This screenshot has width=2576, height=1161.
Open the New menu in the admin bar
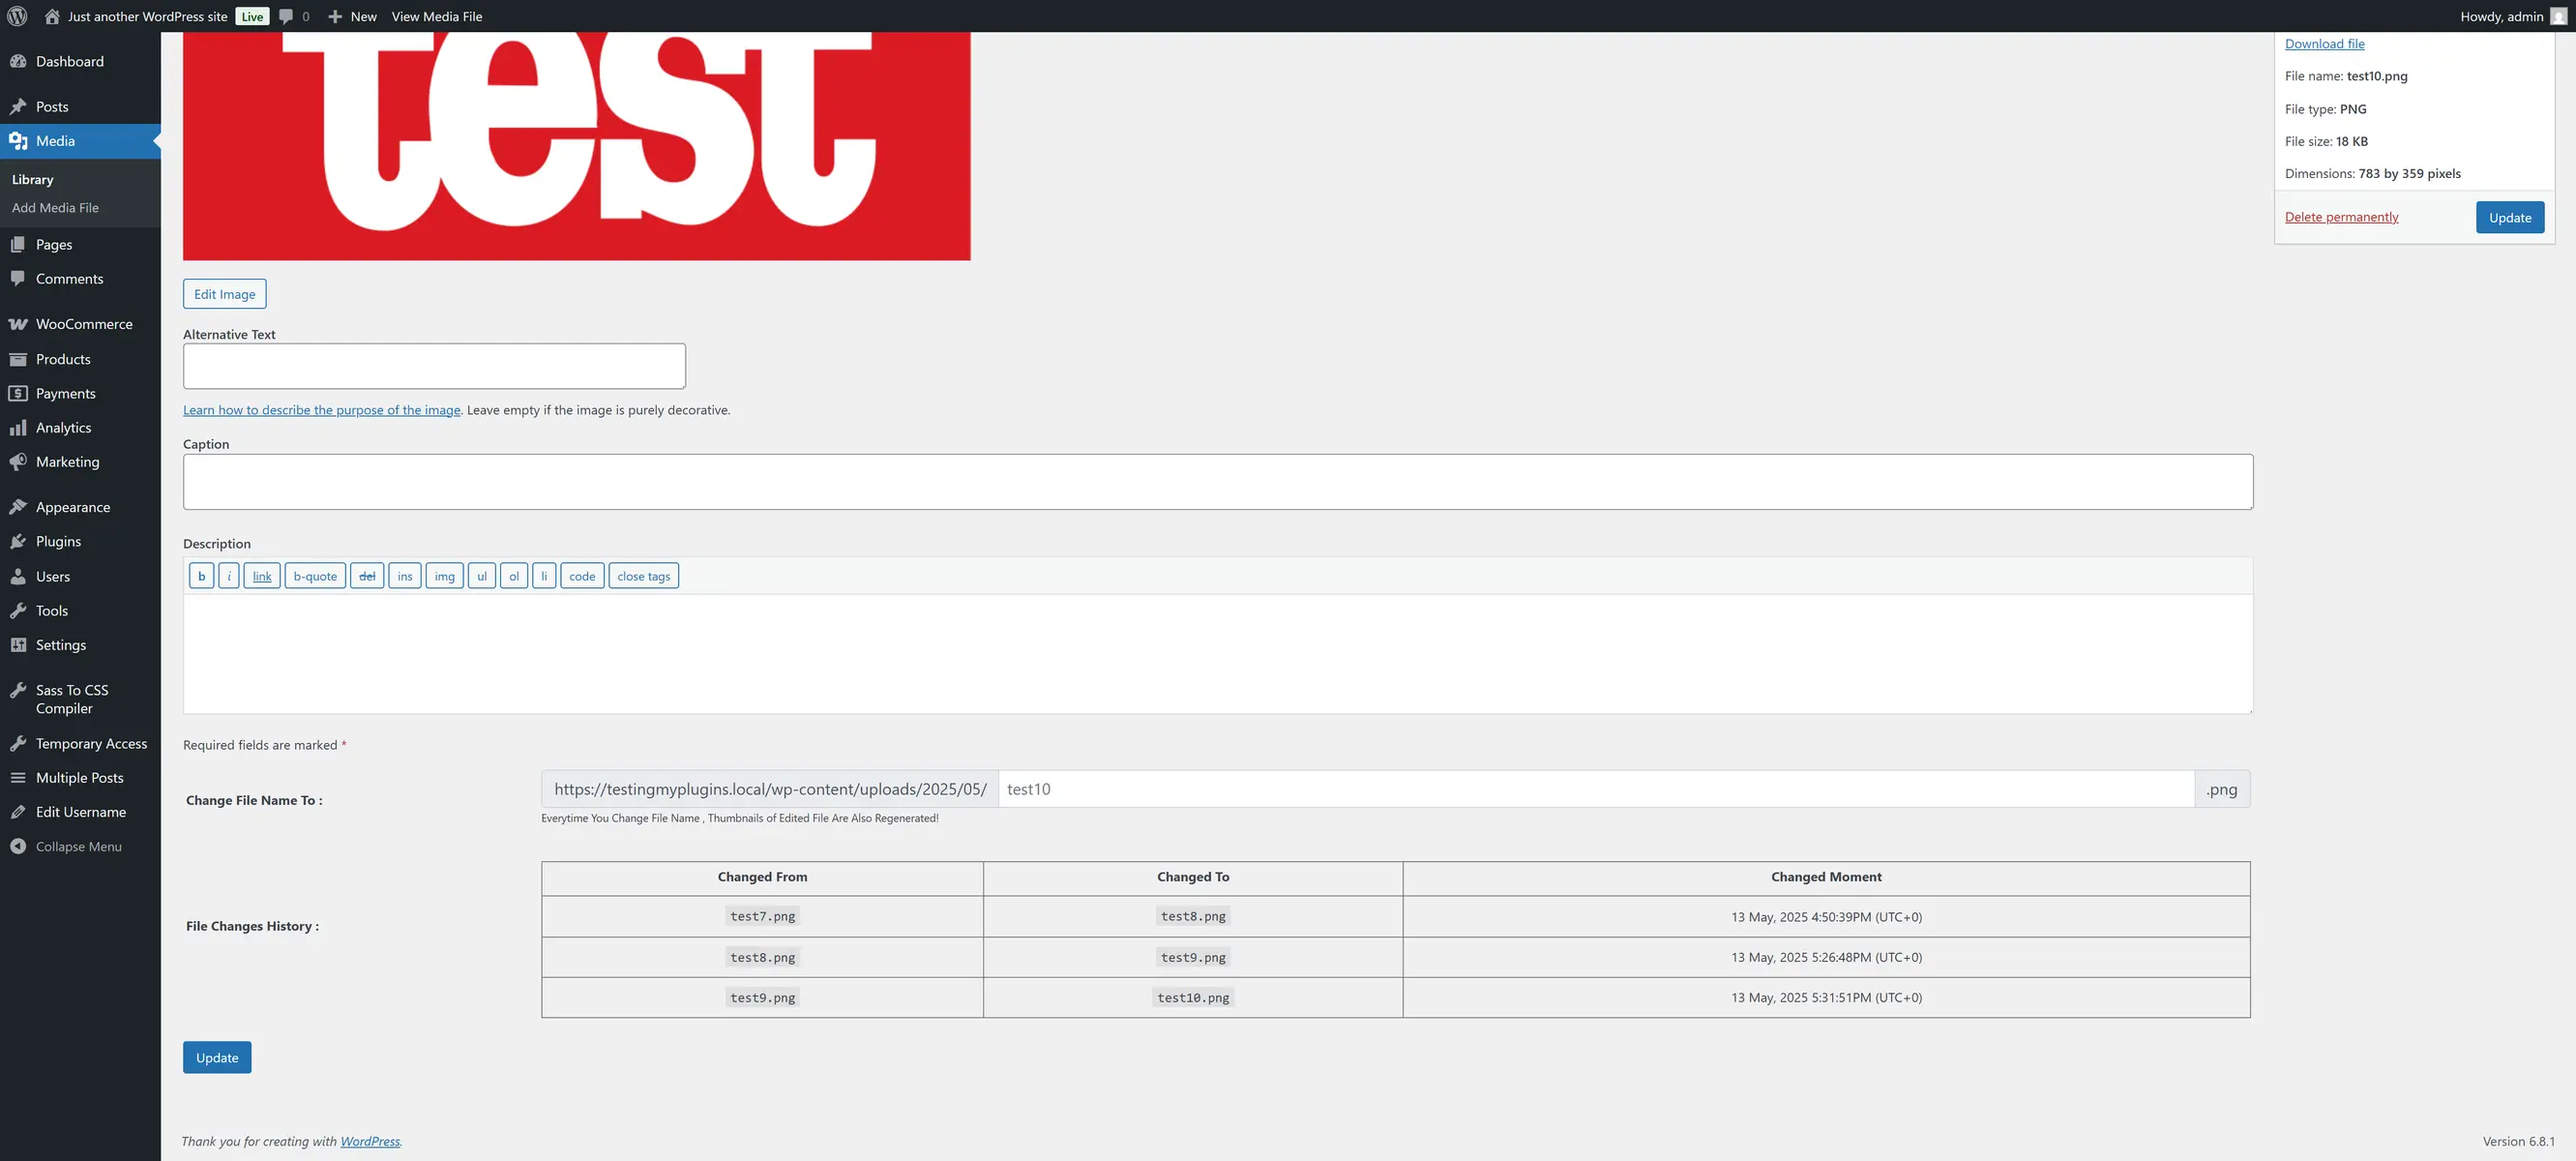[x=351, y=16]
